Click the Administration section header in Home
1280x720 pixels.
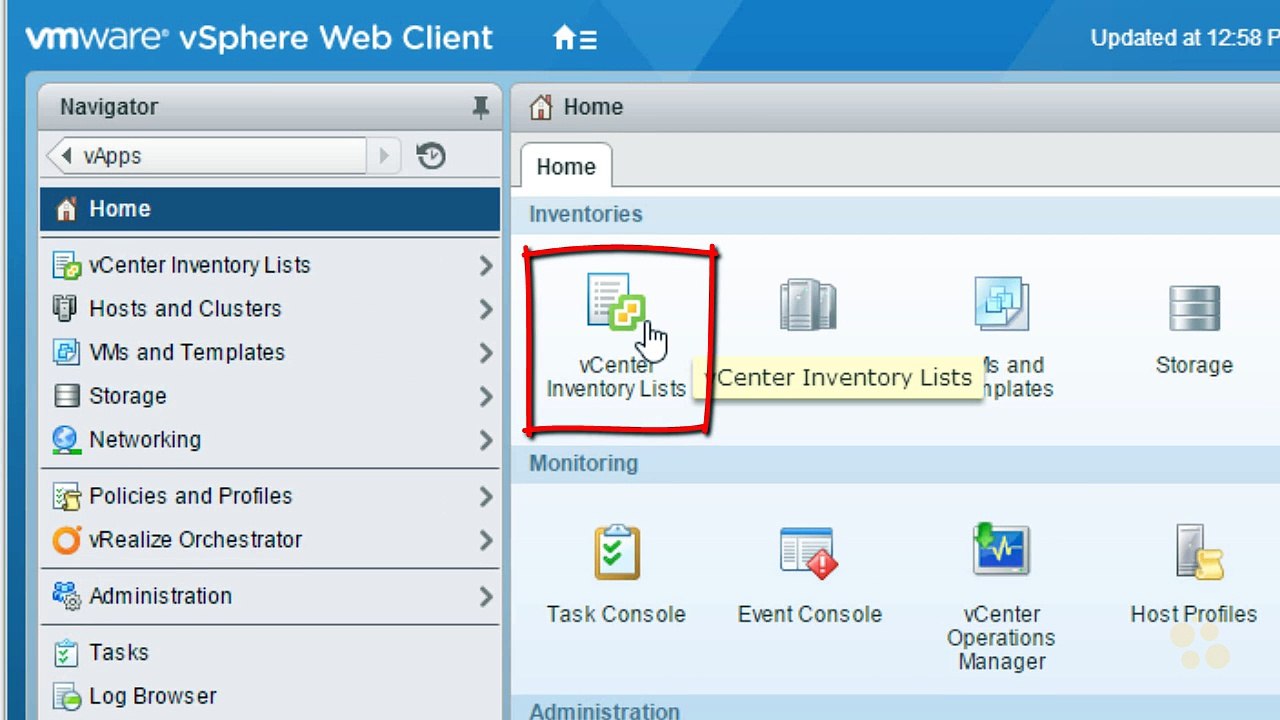click(x=604, y=711)
